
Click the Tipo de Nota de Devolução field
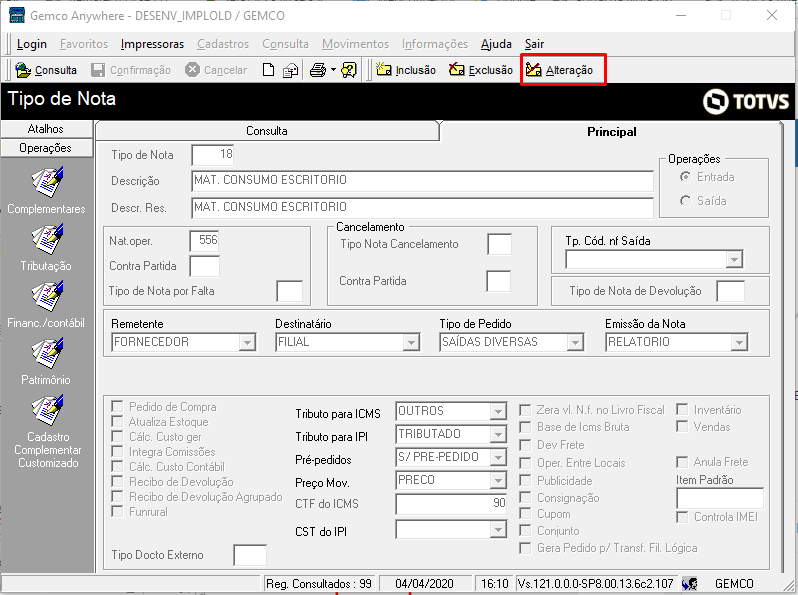click(x=730, y=291)
